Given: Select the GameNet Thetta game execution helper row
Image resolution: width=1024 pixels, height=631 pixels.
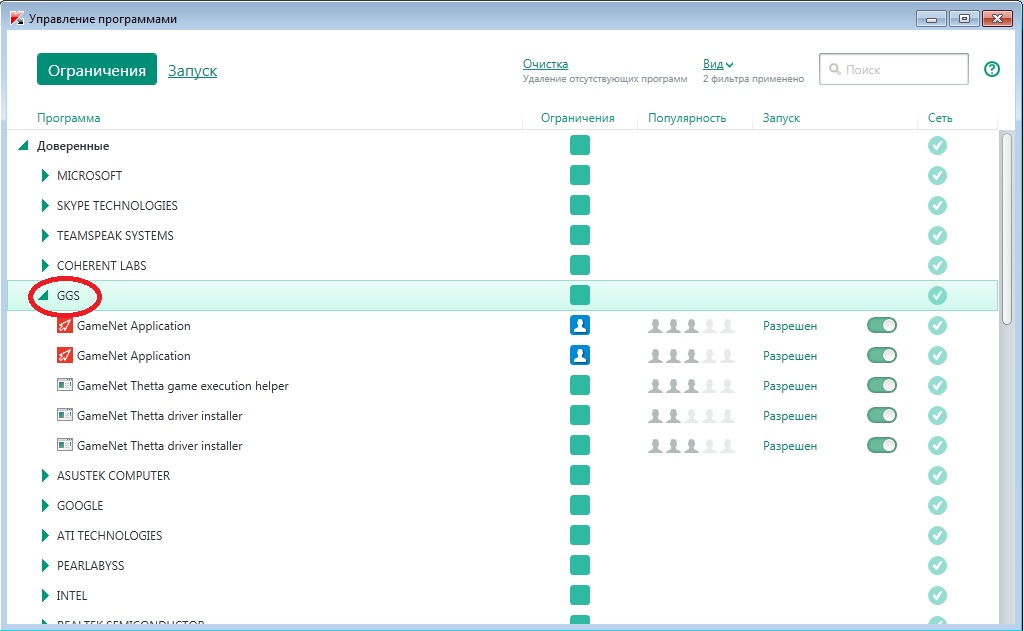Looking at the screenshot, I should (502, 385).
